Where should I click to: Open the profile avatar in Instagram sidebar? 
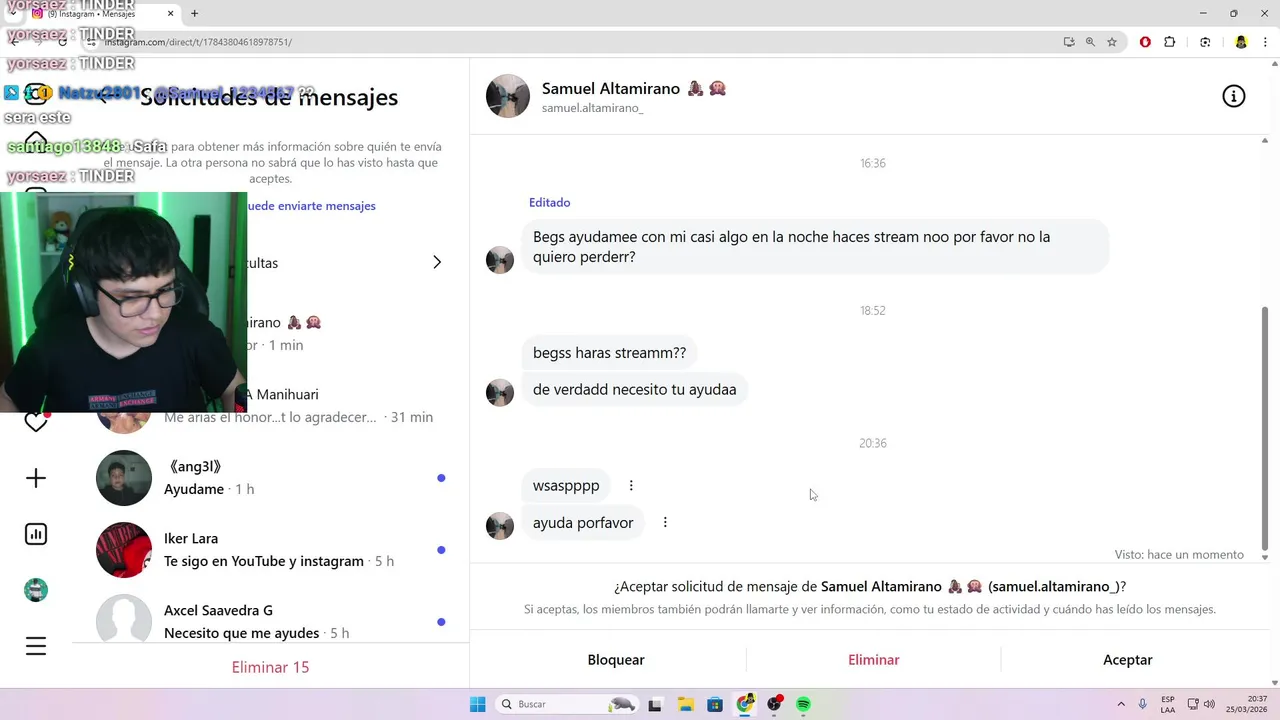(x=36, y=590)
